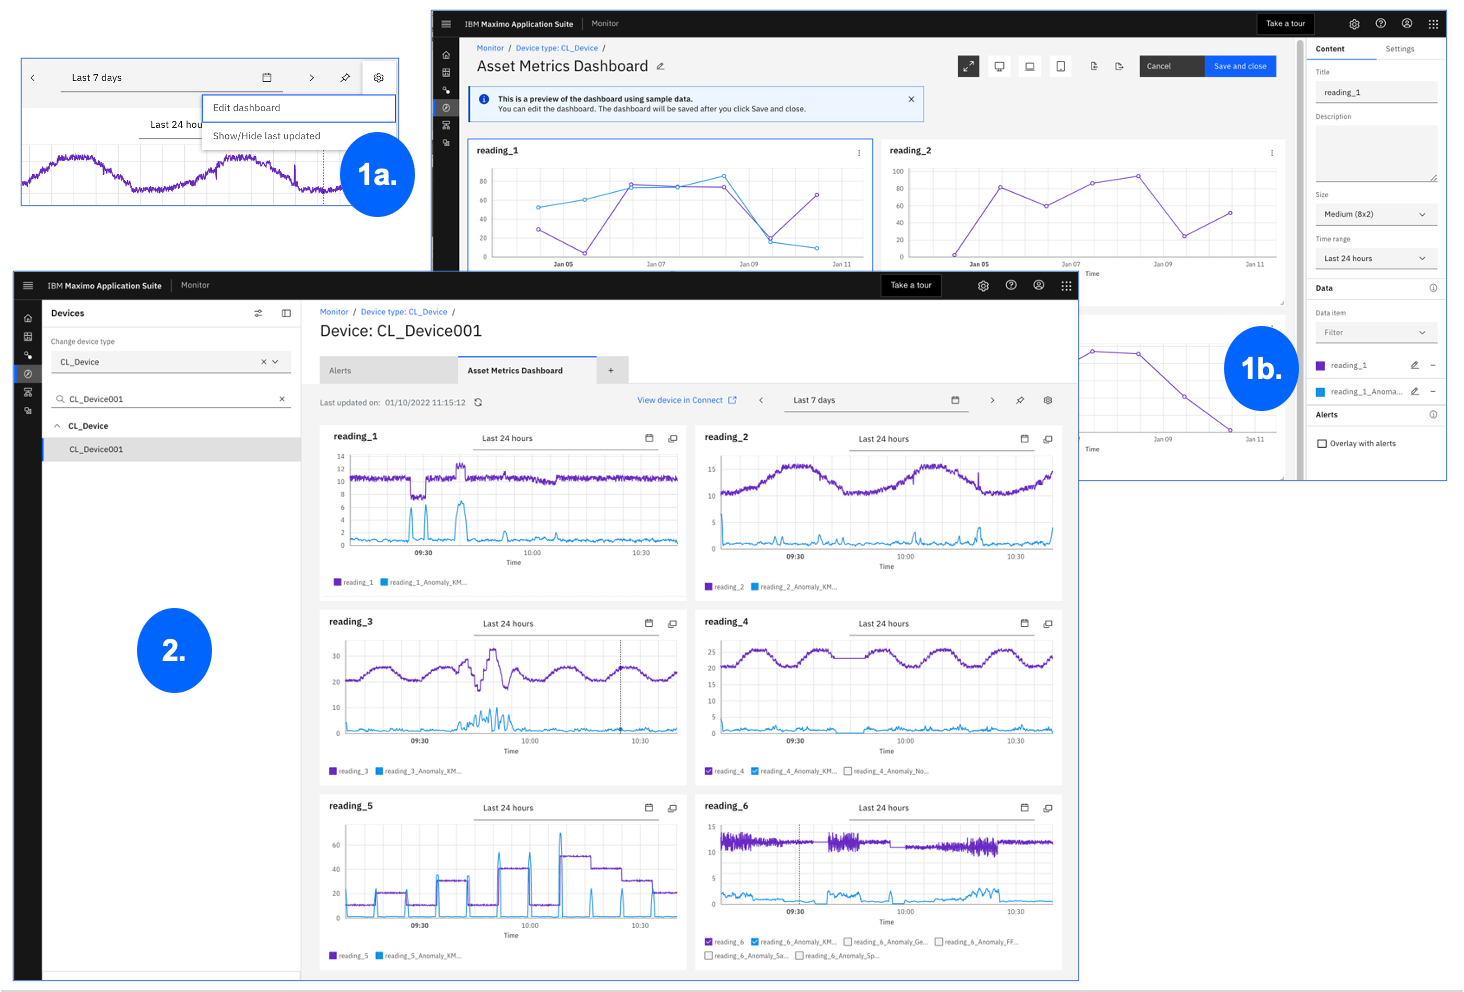Click pin icon in Last 7 days snippet

coord(345,77)
